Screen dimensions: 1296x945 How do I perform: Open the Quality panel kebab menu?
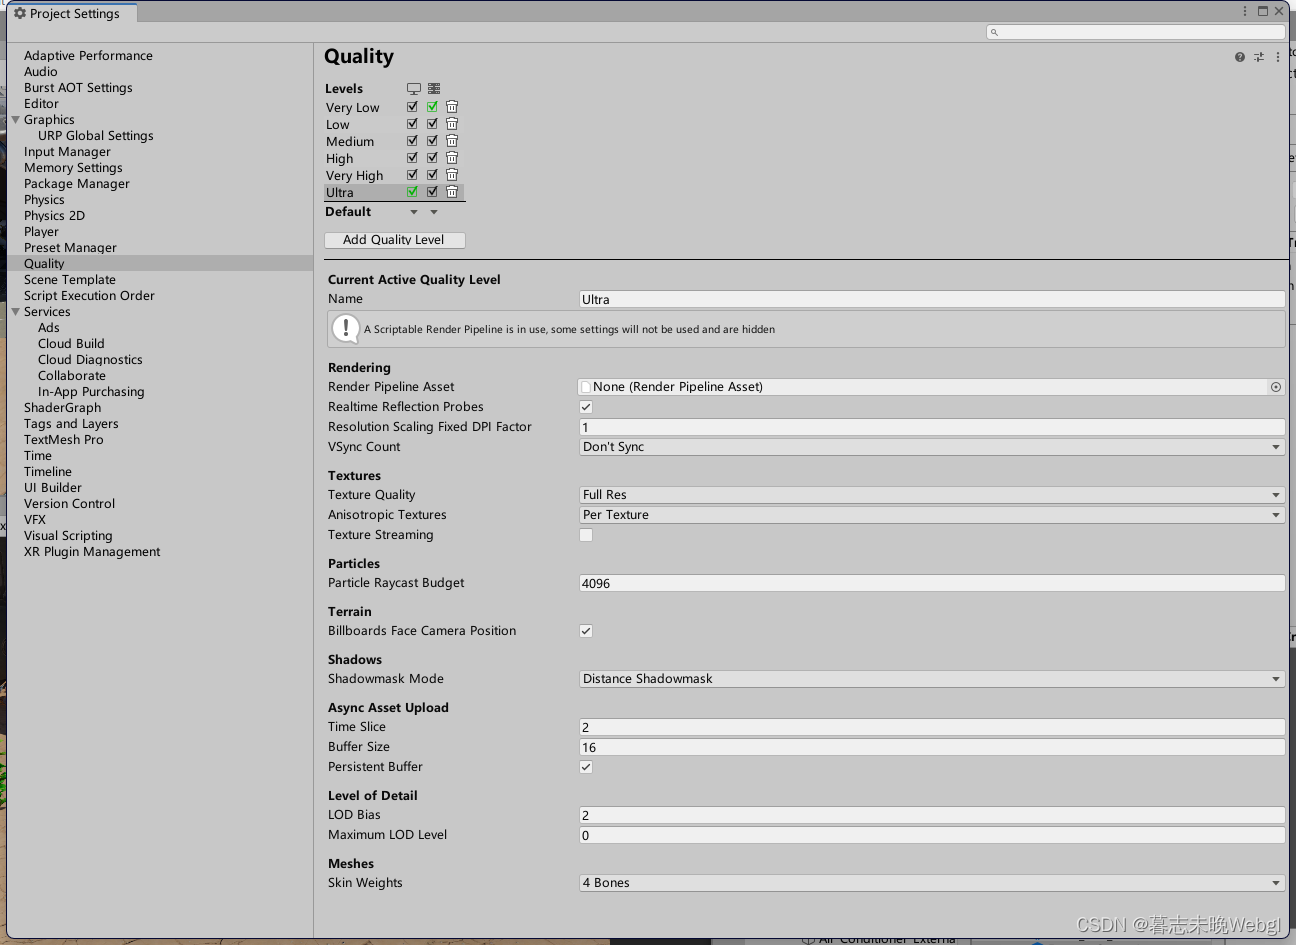[1278, 57]
